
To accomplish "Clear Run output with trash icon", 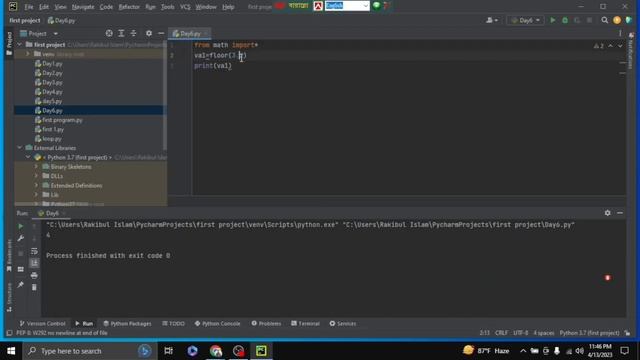I will 34,287.
